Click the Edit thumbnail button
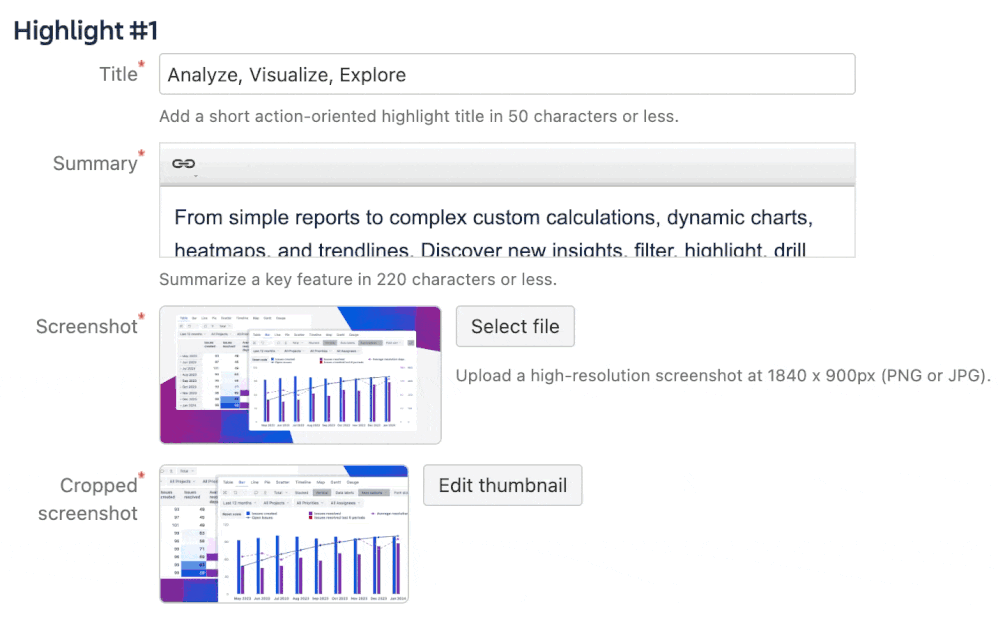The width and height of the screenshot is (998, 619). pyautogui.click(x=502, y=485)
